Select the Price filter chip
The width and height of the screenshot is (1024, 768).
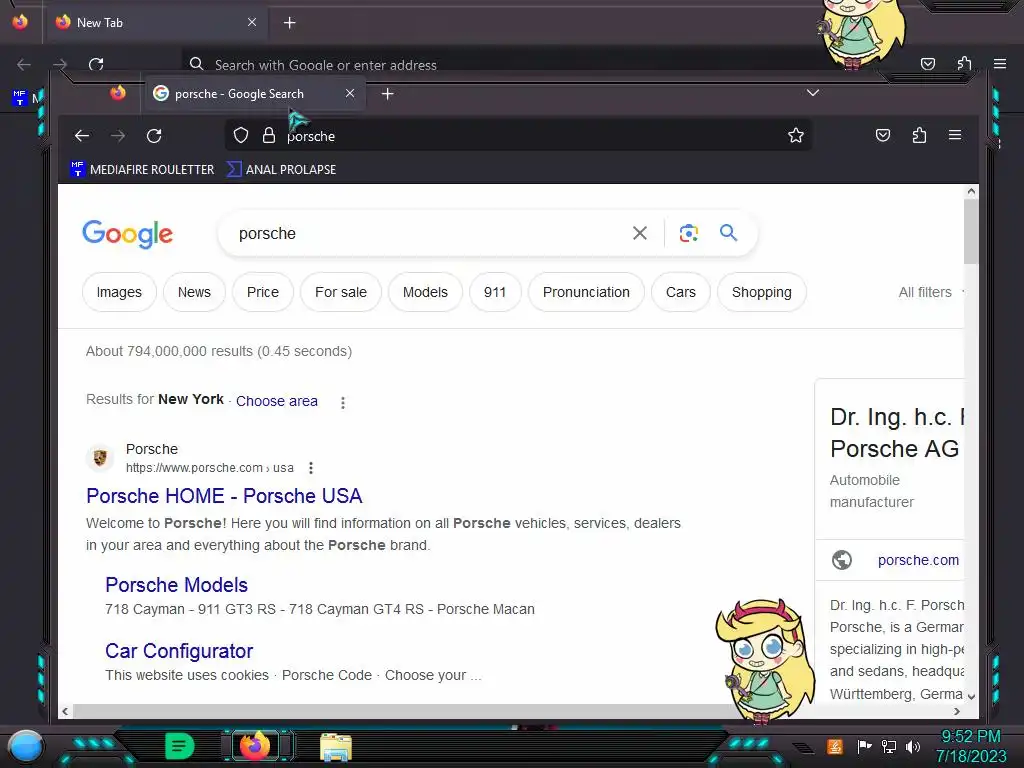click(x=263, y=292)
